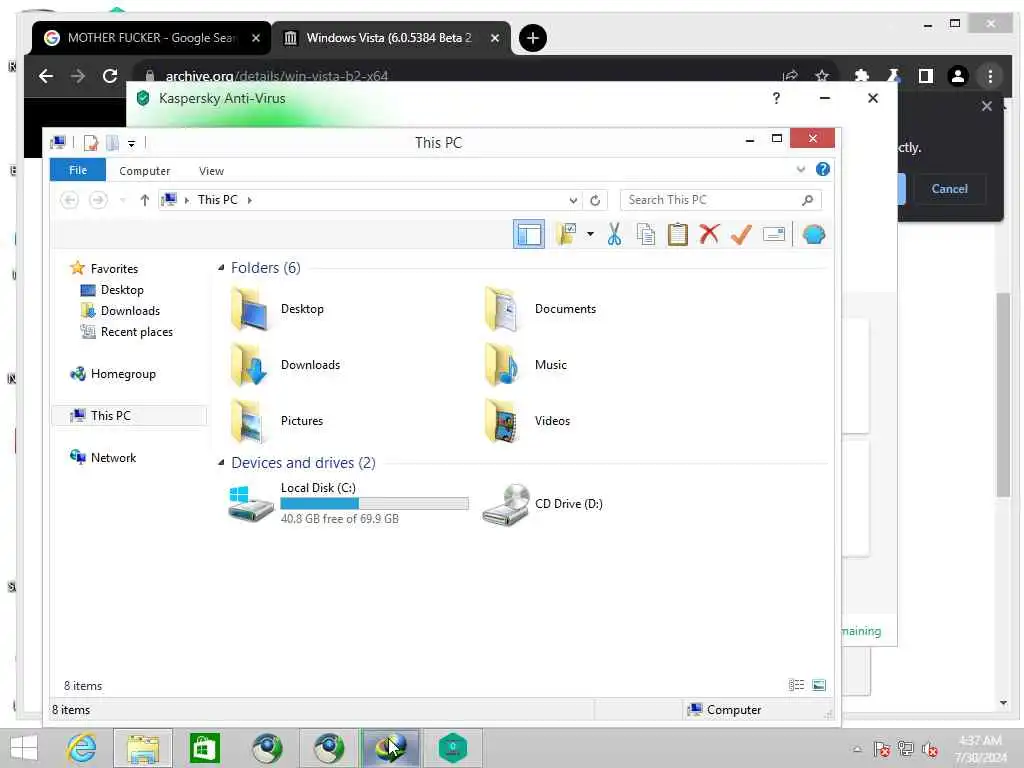This screenshot has height=768, width=1024.
Task: Open Explorer help question mark icon
Action: 823,170
